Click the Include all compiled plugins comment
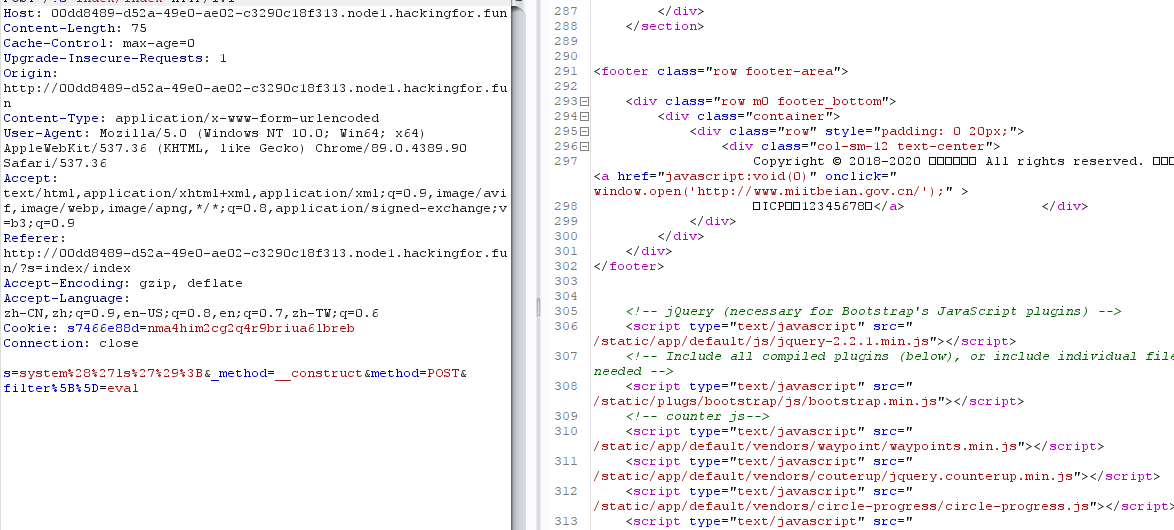This screenshot has width=1174, height=530. (x=898, y=356)
